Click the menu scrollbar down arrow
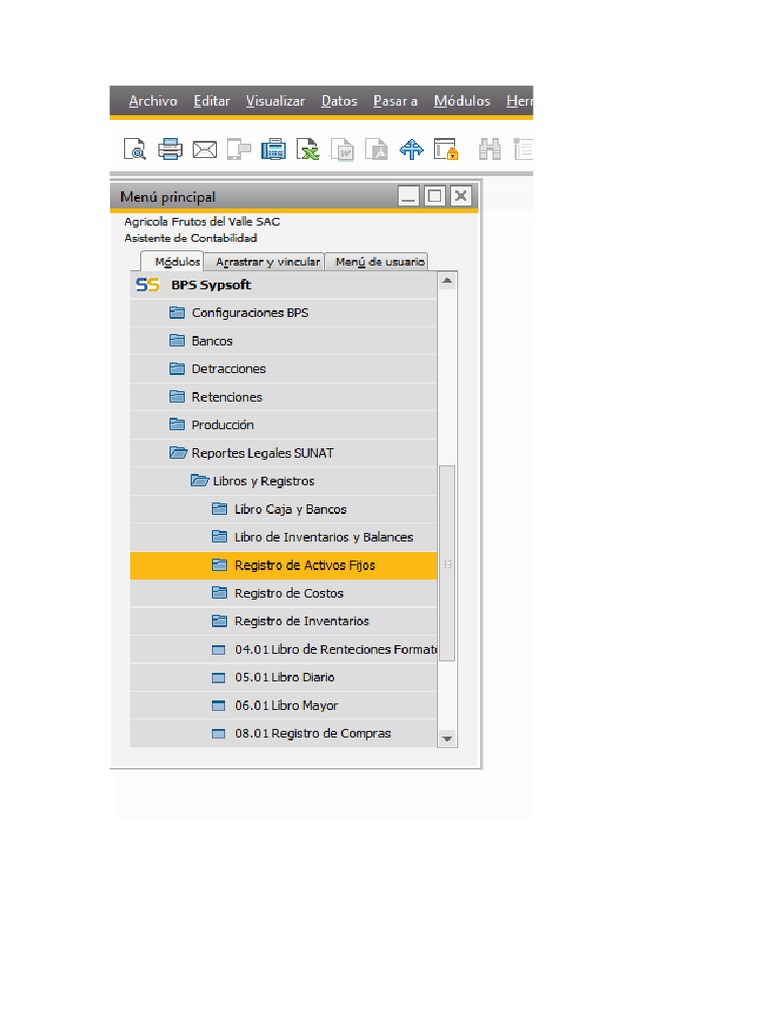This screenshot has width=768, height=1024. pyautogui.click(x=447, y=739)
